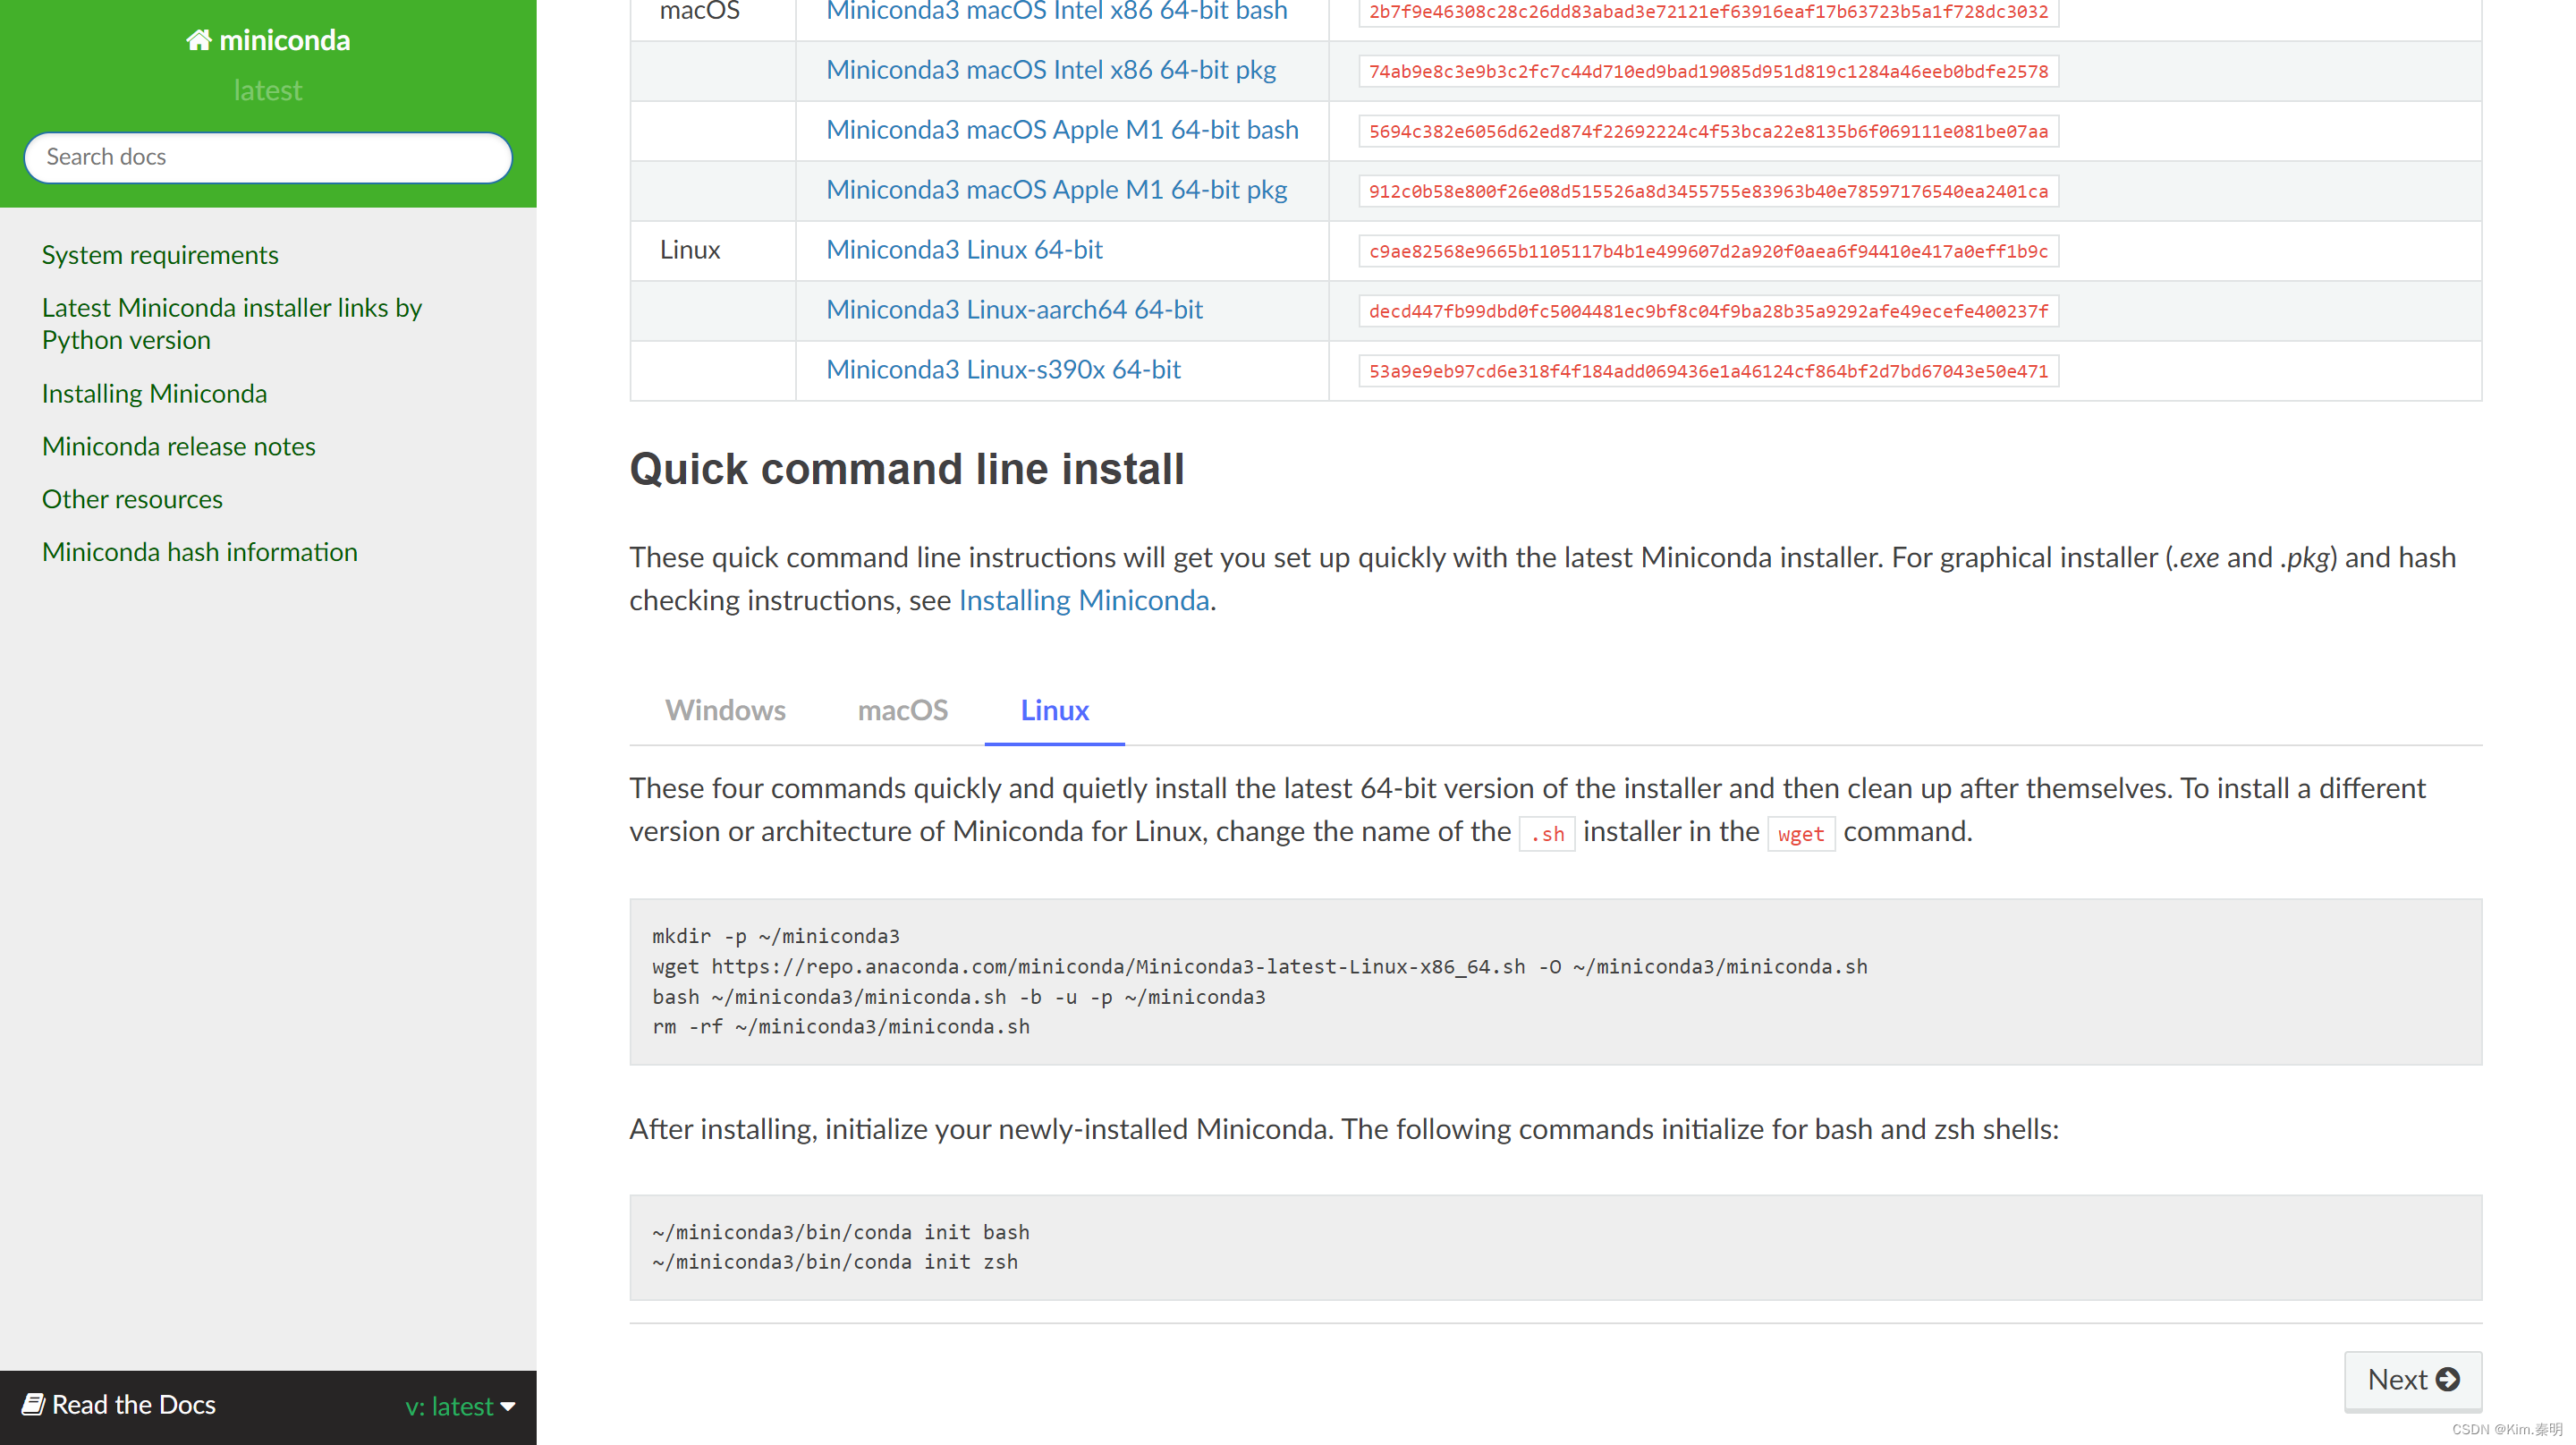Click Miniconda3 Linux 64-bit installer link
This screenshot has width=2576, height=1445.
point(964,250)
